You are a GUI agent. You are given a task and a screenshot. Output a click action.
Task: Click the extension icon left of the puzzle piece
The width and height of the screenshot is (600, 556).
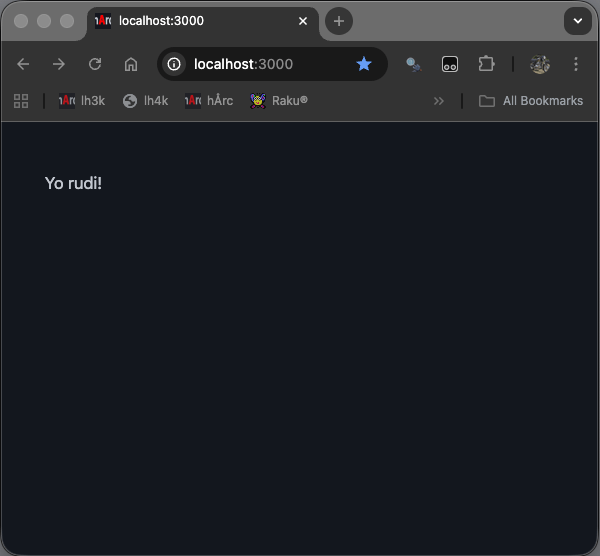[450, 64]
